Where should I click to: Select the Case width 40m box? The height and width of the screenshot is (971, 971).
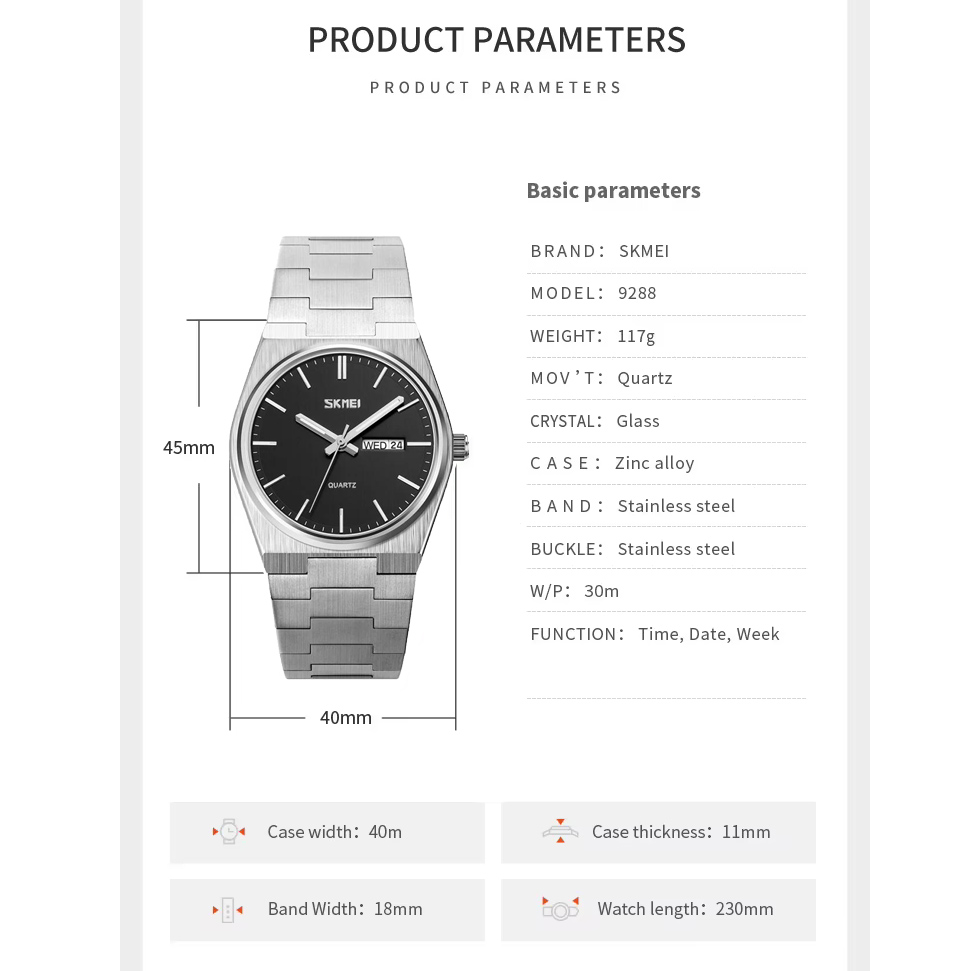click(327, 832)
